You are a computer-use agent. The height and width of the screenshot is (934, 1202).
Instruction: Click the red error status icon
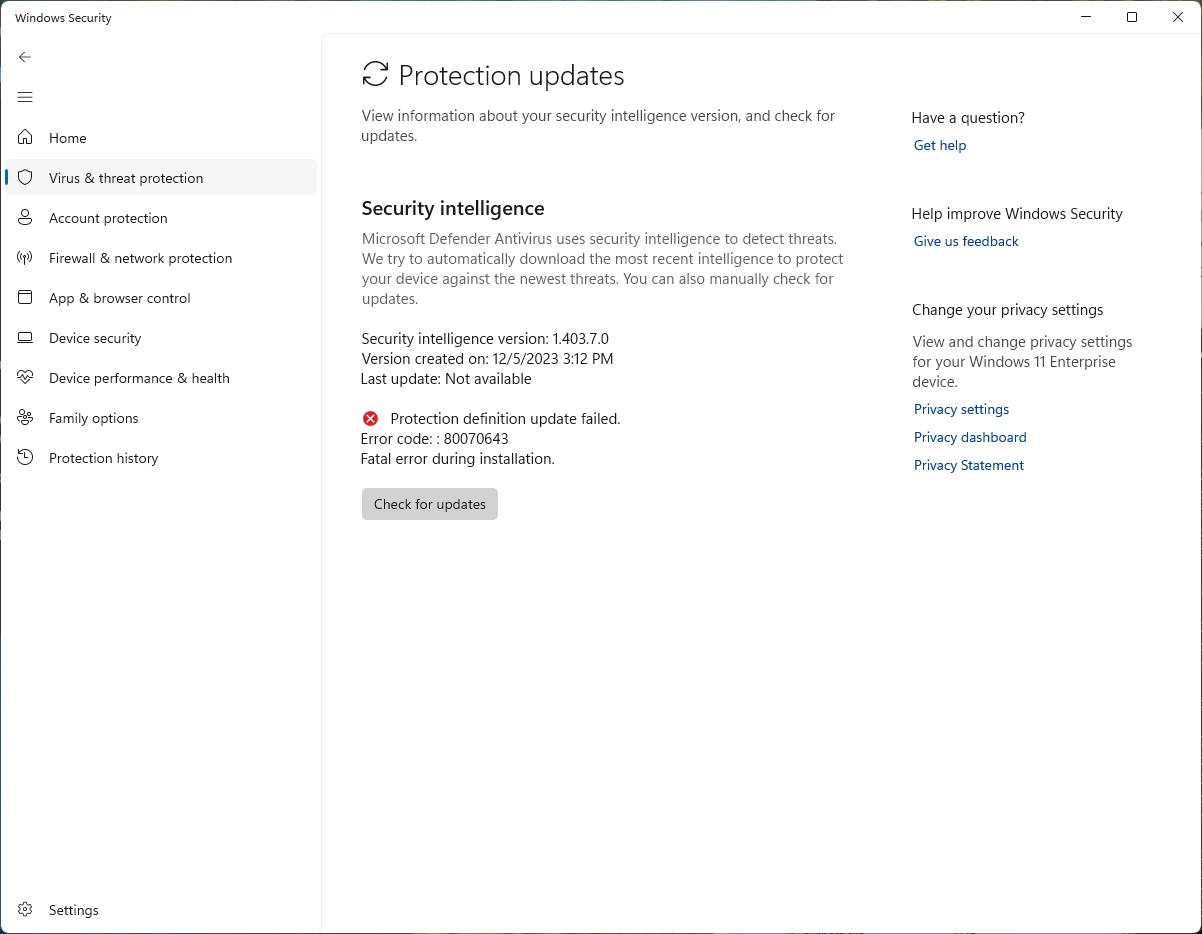(x=371, y=419)
